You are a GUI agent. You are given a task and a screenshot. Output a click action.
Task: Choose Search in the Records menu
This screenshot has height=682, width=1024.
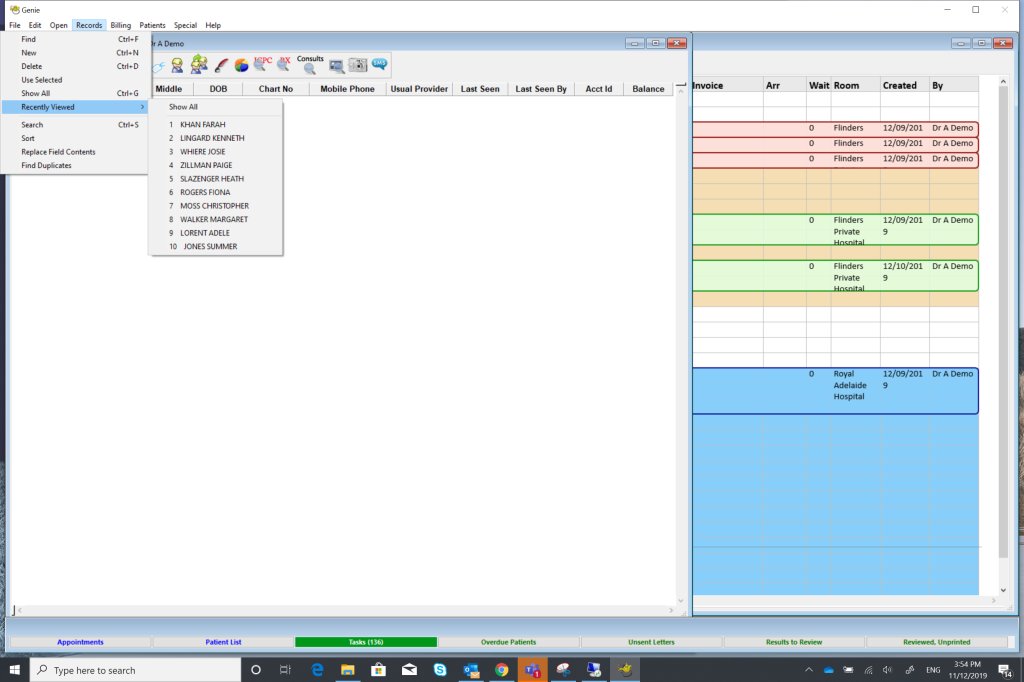[75, 125]
